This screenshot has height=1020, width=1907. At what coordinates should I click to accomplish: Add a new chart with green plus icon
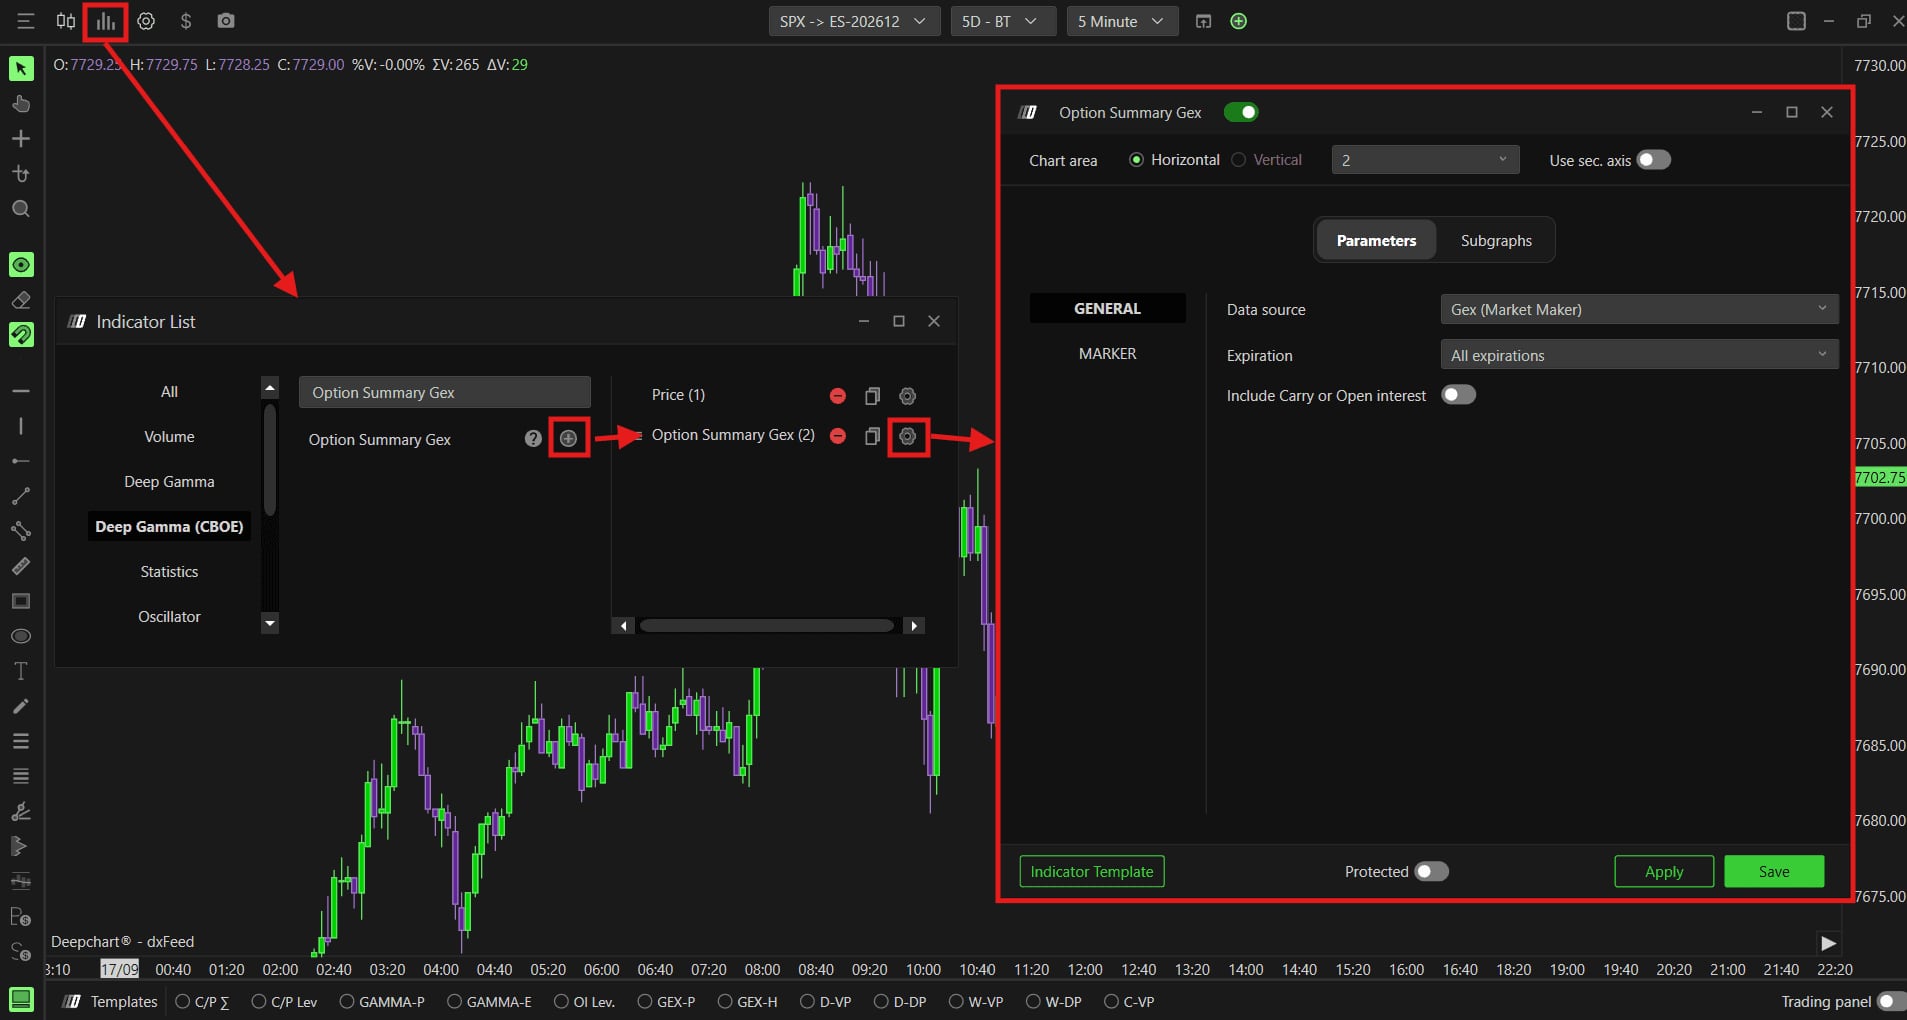(x=1238, y=21)
